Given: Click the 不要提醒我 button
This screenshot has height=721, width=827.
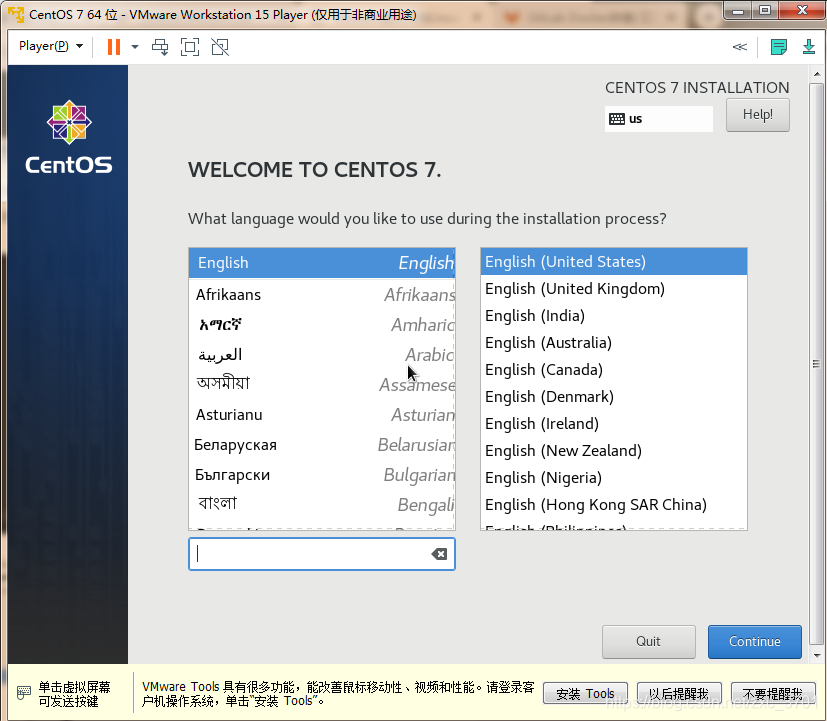Looking at the screenshot, I should [773, 694].
